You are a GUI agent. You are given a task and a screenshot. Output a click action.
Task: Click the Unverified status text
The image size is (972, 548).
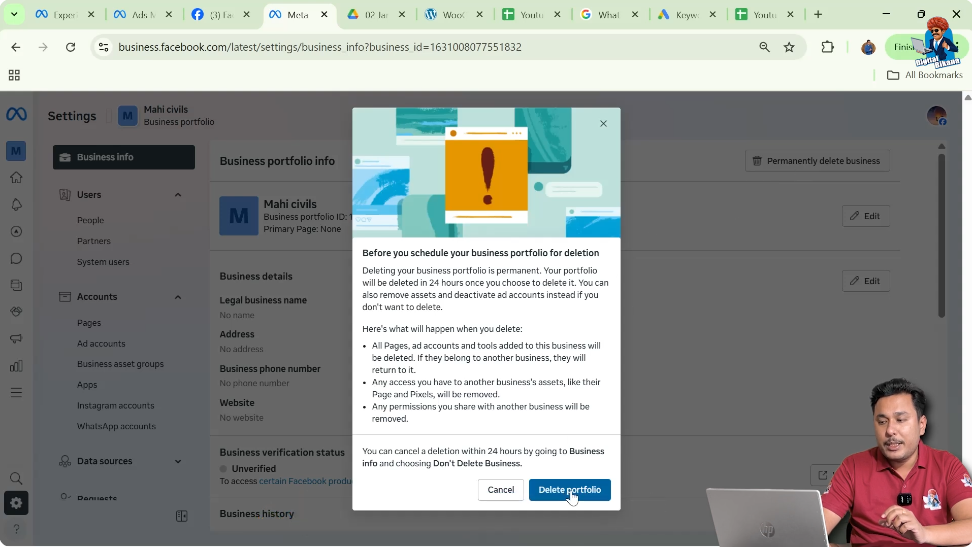click(x=254, y=469)
